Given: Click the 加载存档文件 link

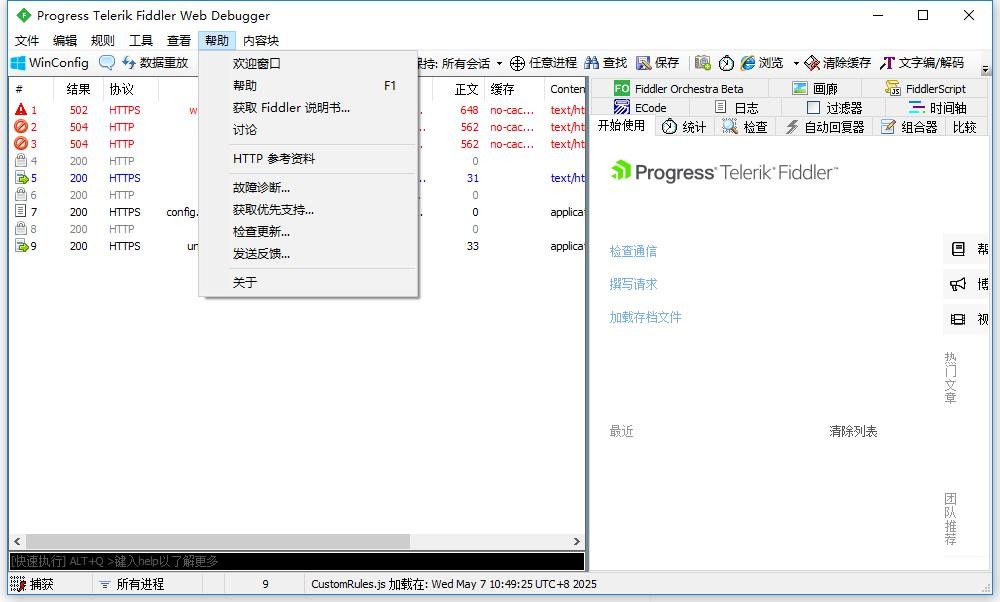Looking at the screenshot, I should coord(645,318).
